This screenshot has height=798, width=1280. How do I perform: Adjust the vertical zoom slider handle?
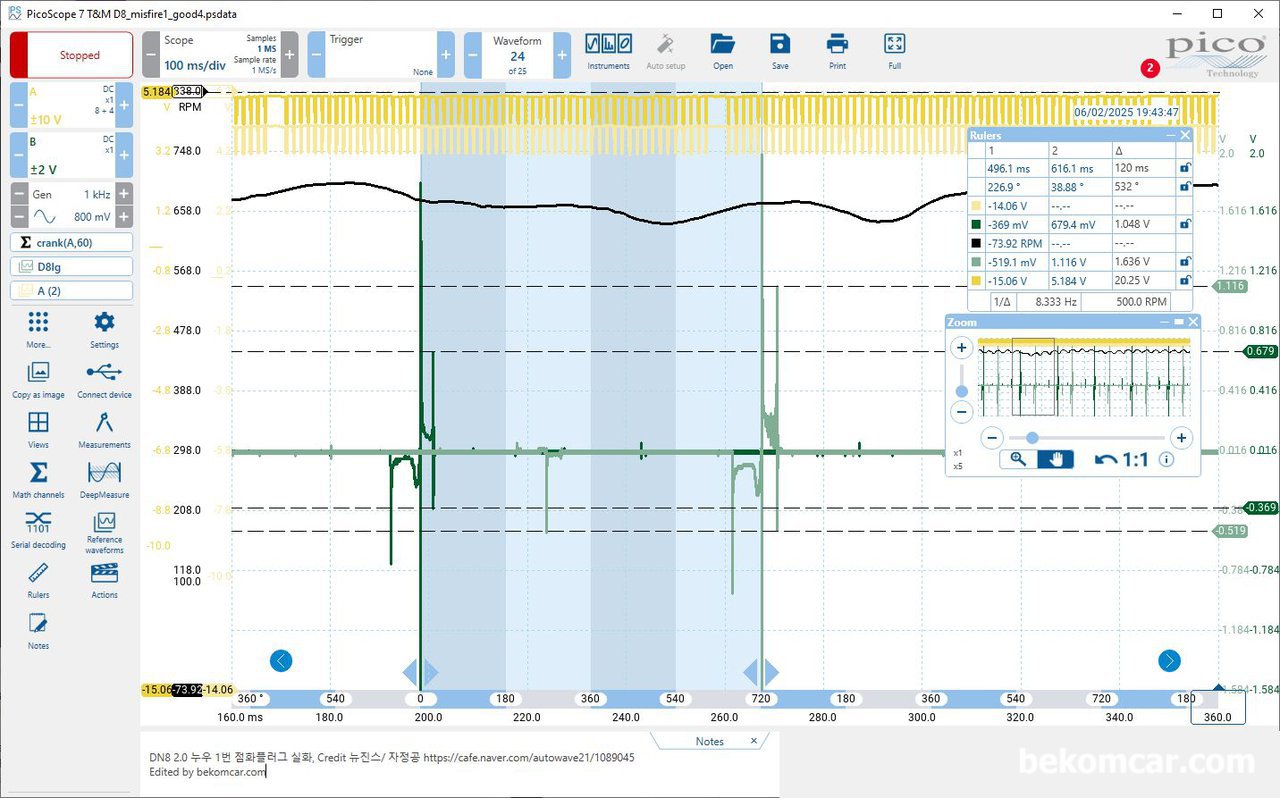pyautogui.click(x=961, y=391)
